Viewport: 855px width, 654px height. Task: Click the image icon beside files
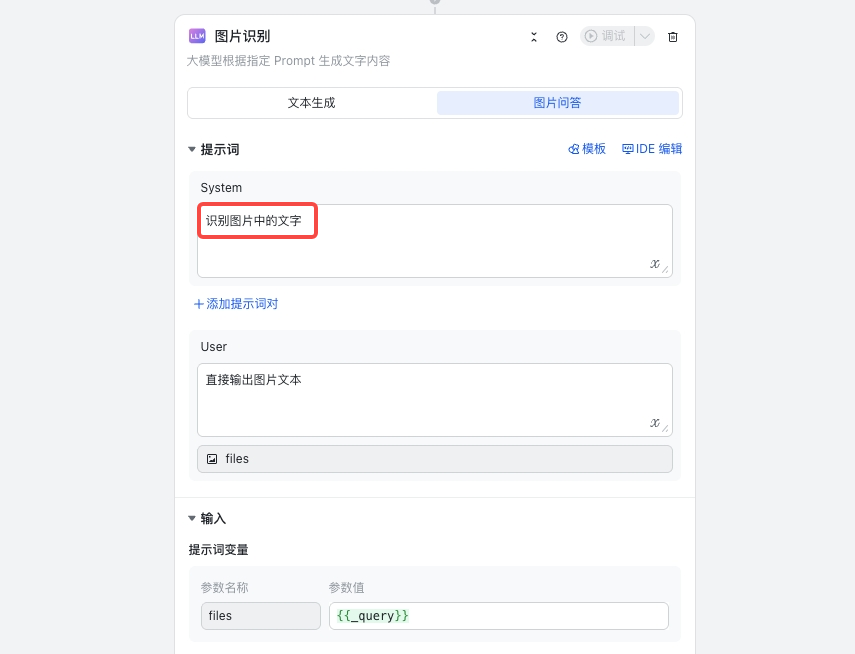(x=212, y=459)
